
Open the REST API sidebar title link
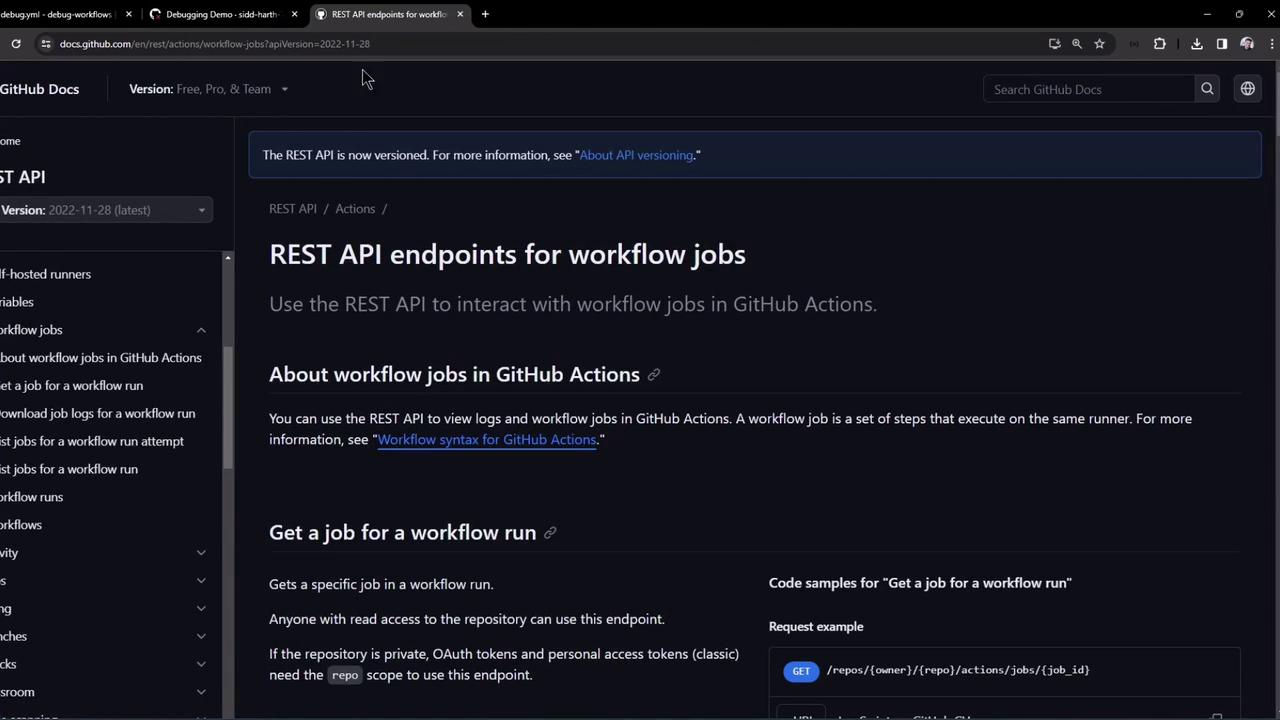click(x=22, y=177)
